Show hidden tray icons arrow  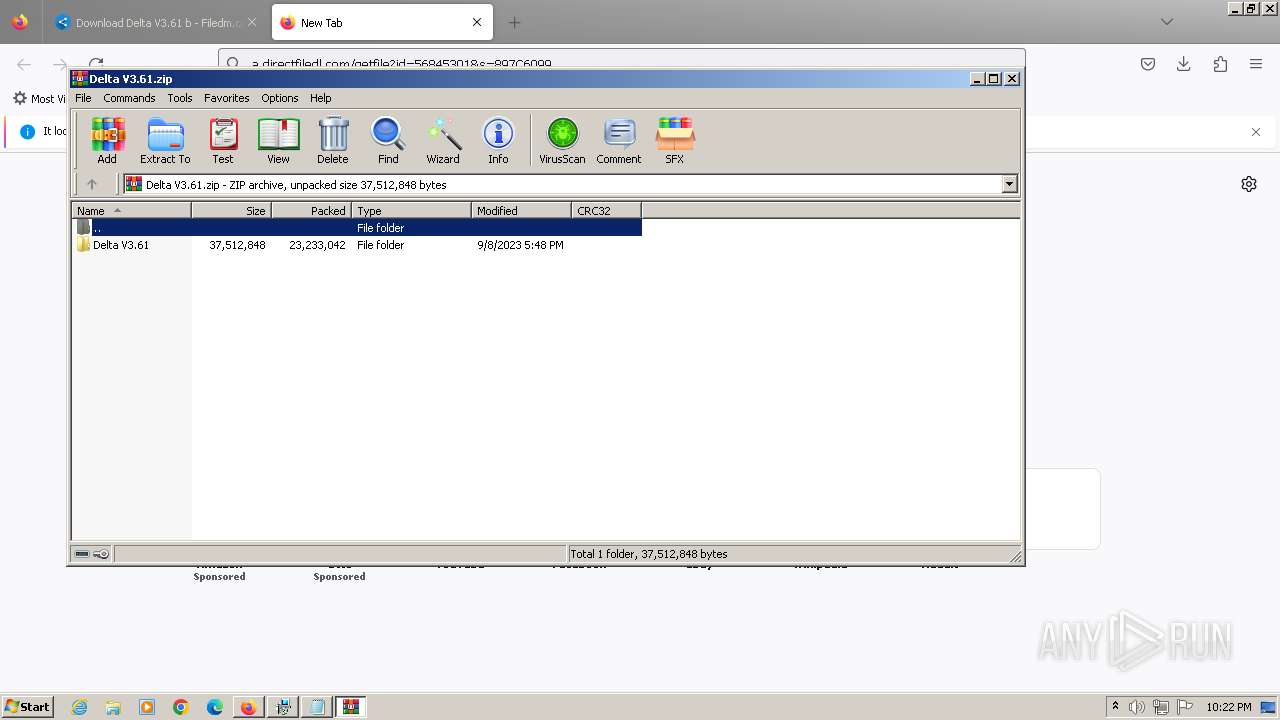pyautogui.click(x=1115, y=706)
